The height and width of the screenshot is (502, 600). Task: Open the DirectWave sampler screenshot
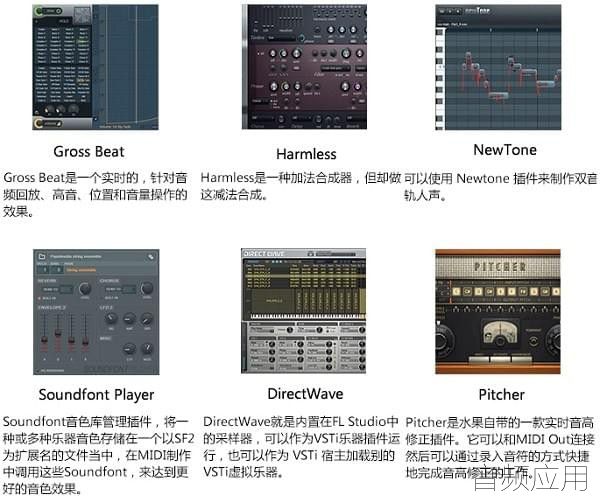(303, 311)
